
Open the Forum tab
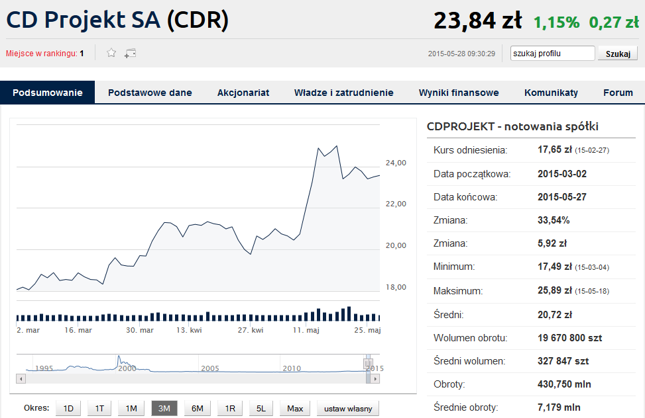click(618, 93)
